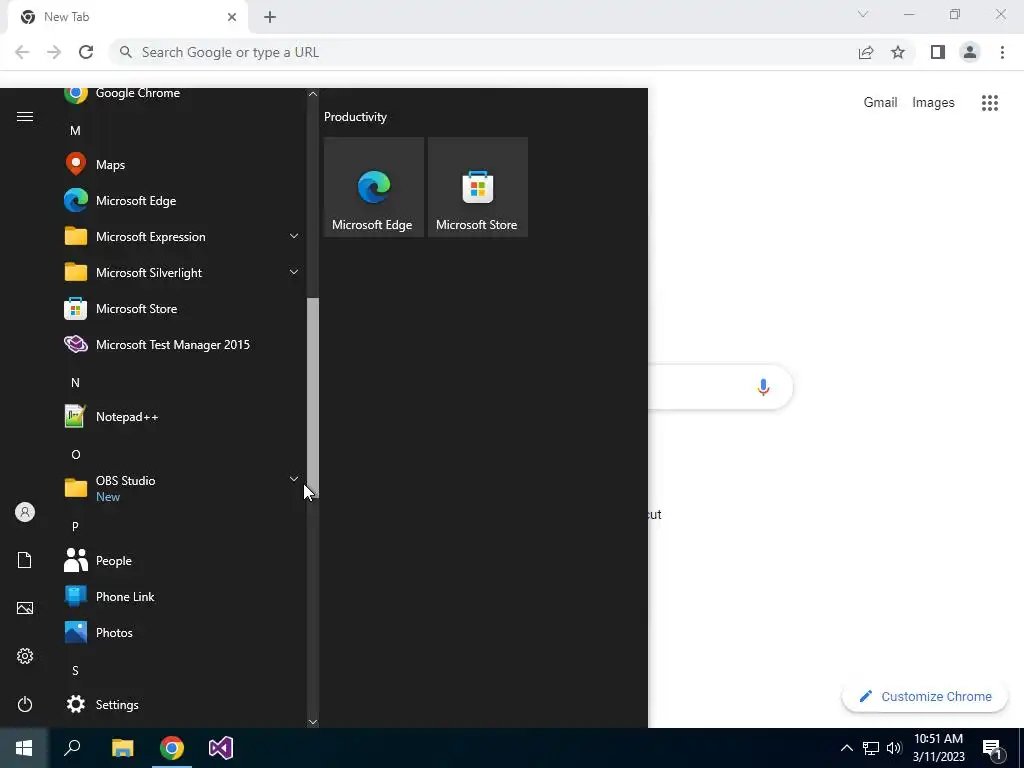Expand the Microsoft Silverlight folder
This screenshot has width=1024, height=768.
pyautogui.click(x=182, y=272)
